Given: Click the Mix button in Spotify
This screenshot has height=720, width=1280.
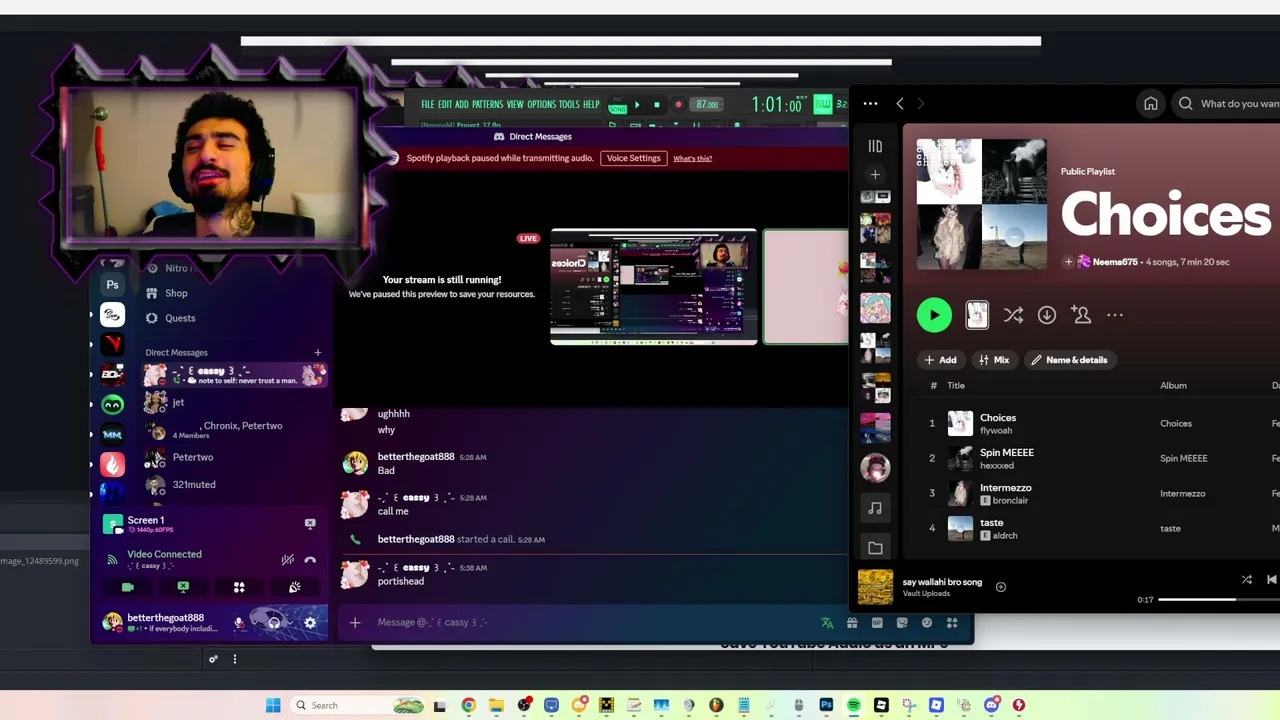Looking at the screenshot, I should click(x=994, y=360).
